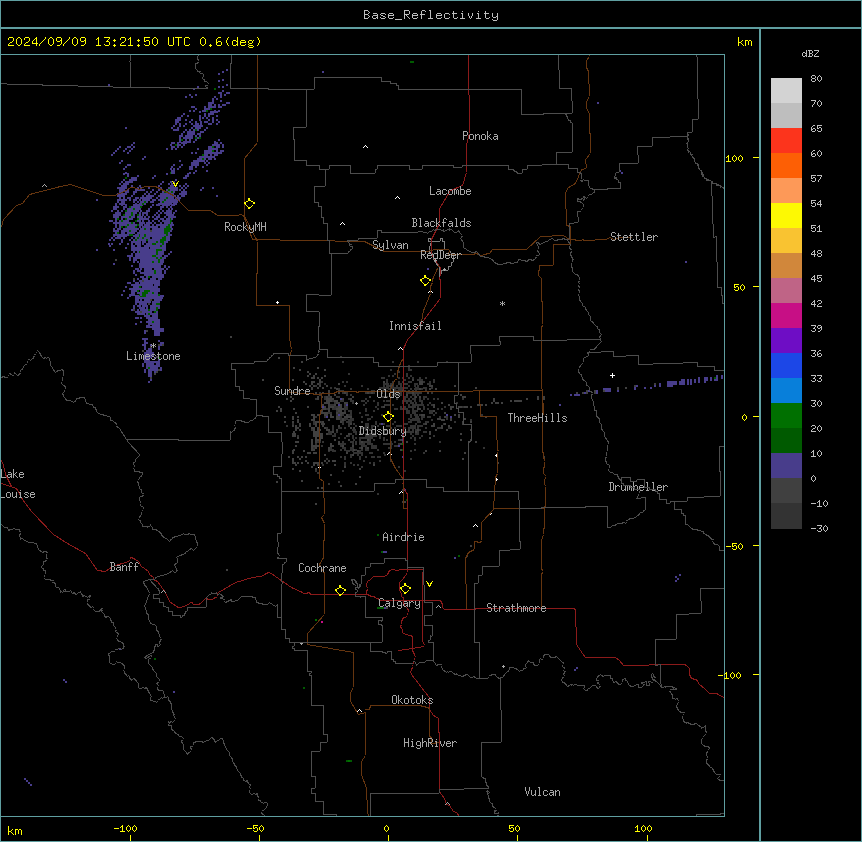Click the Stettler city label

(633, 237)
